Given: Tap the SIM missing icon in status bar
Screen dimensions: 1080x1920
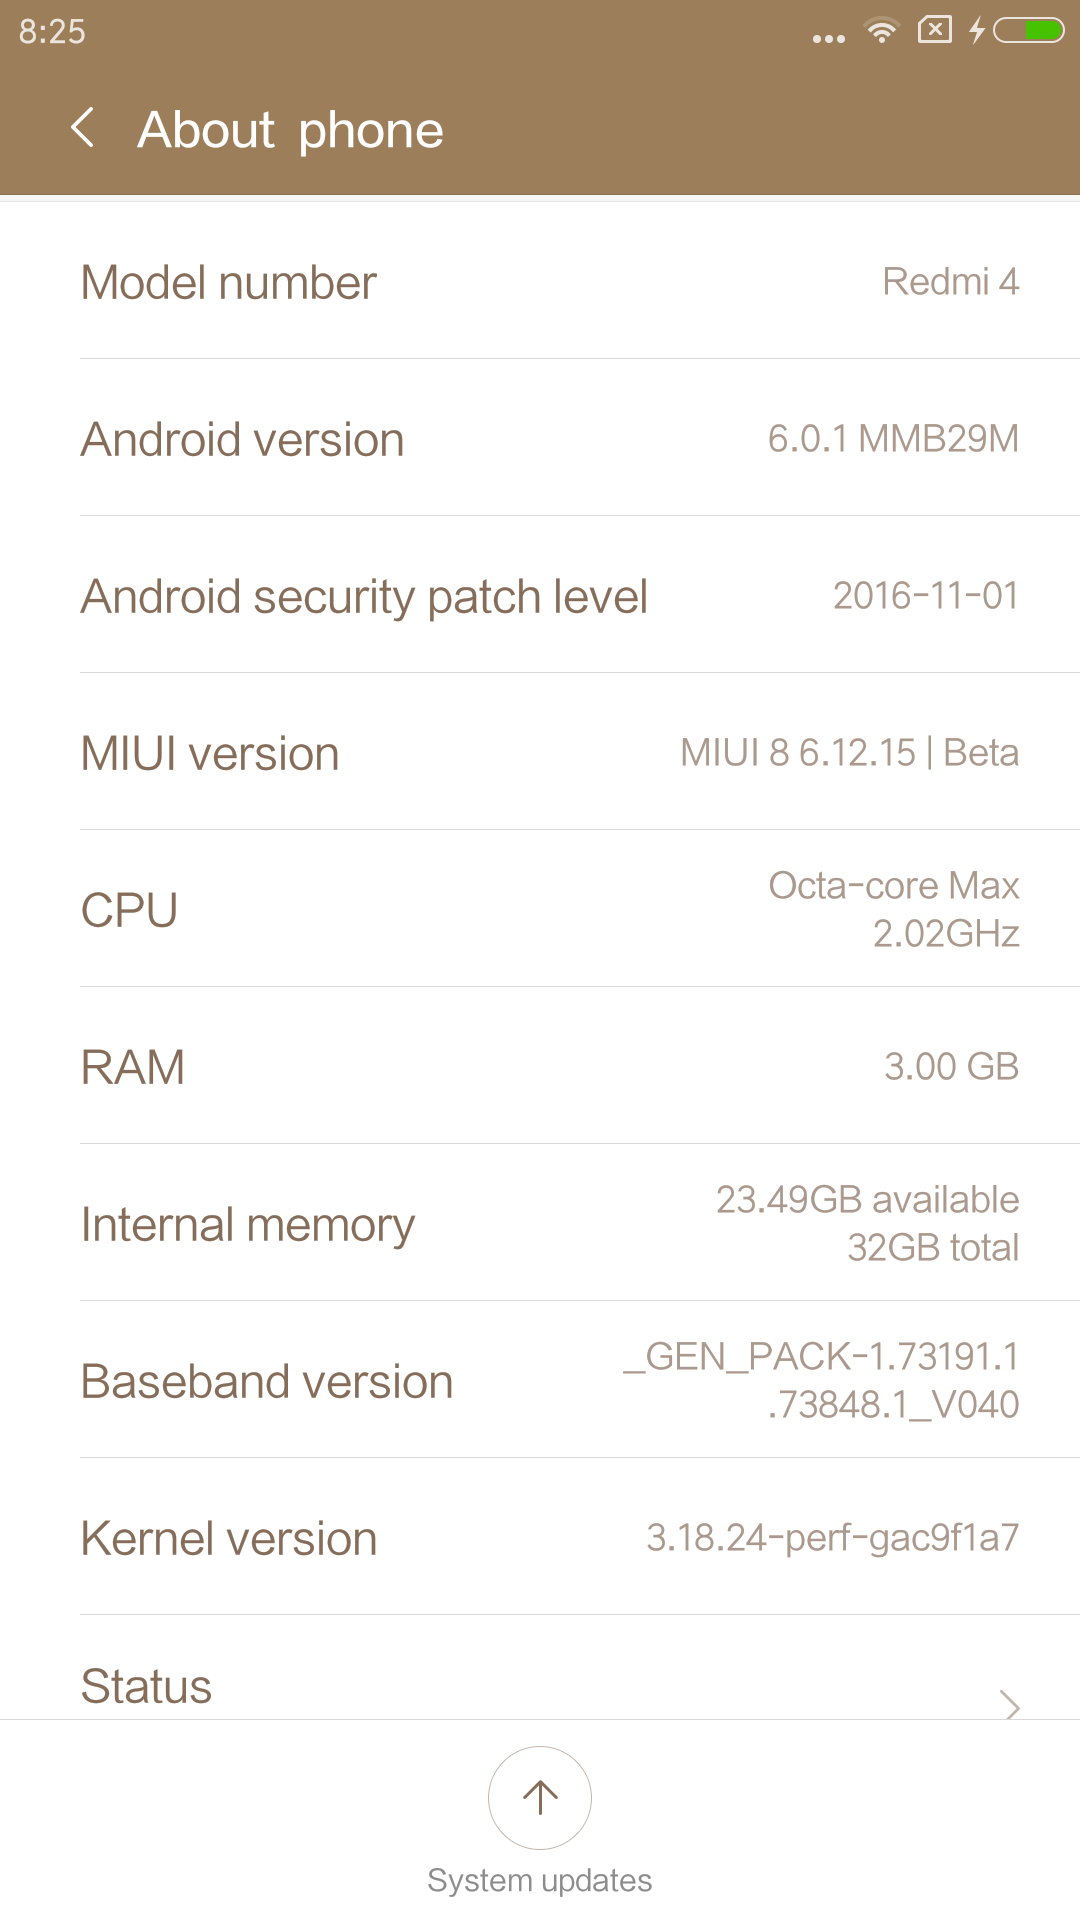Looking at the screenshot, I should [934, 30].
